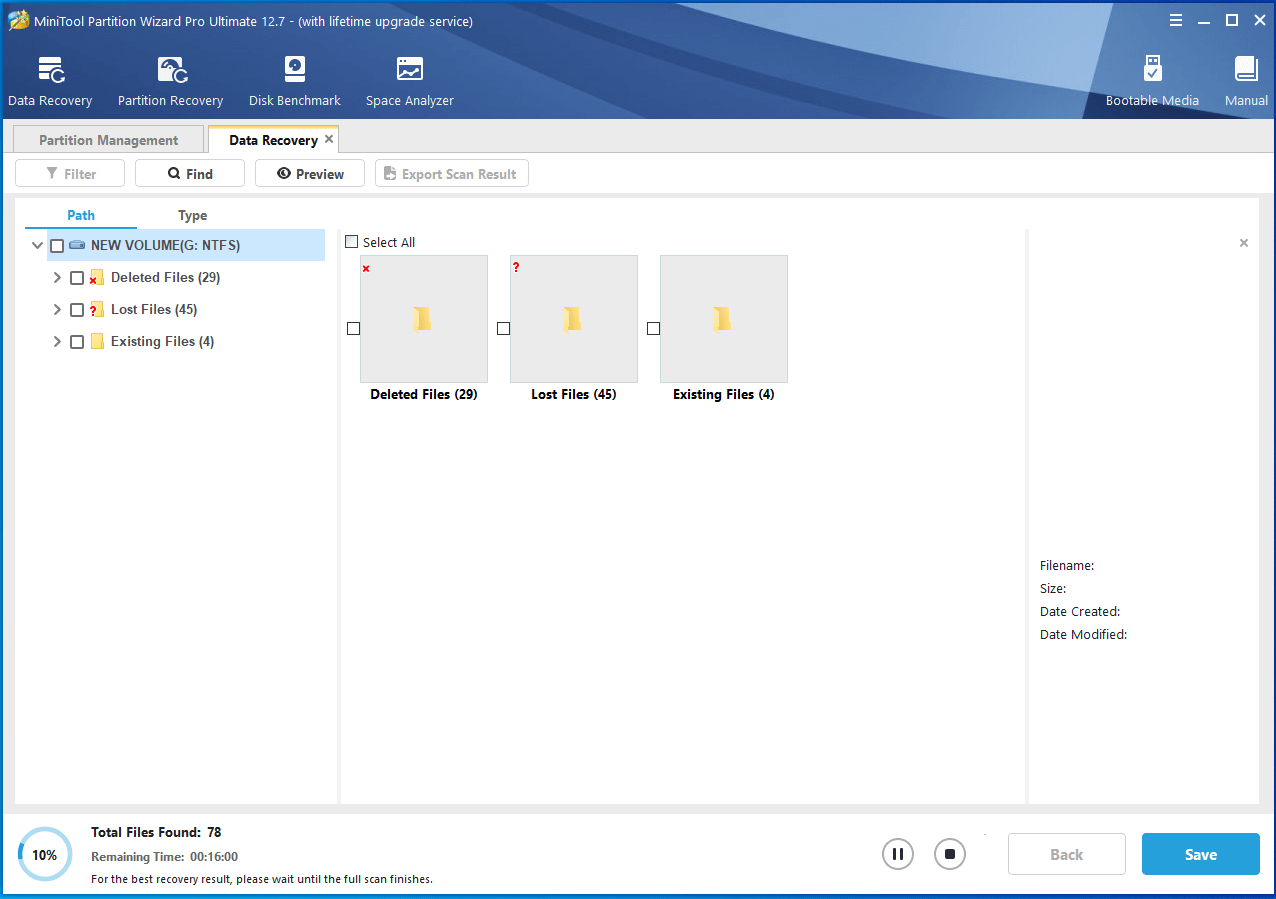Click the 10% scan progress ring
The width and height of the screenshot is (1276, 899).
(x=45, y=855)
